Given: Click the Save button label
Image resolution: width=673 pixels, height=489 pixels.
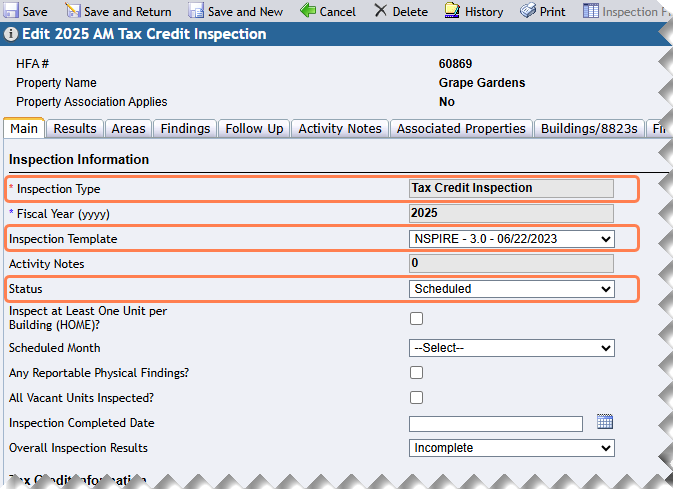Looking at the screenshot, I should click(x=35, y=12).
